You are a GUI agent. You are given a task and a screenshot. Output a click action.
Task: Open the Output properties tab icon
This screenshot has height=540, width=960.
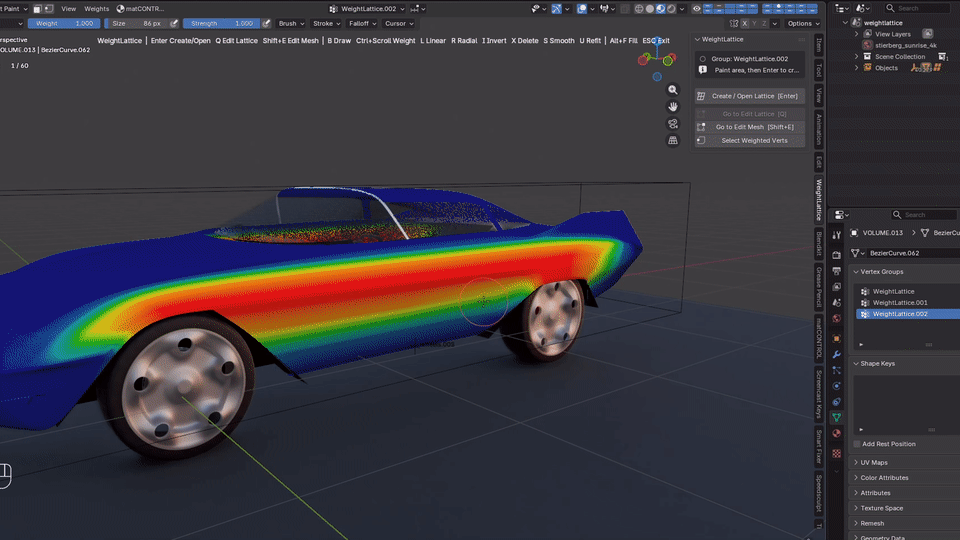point(836,271)
